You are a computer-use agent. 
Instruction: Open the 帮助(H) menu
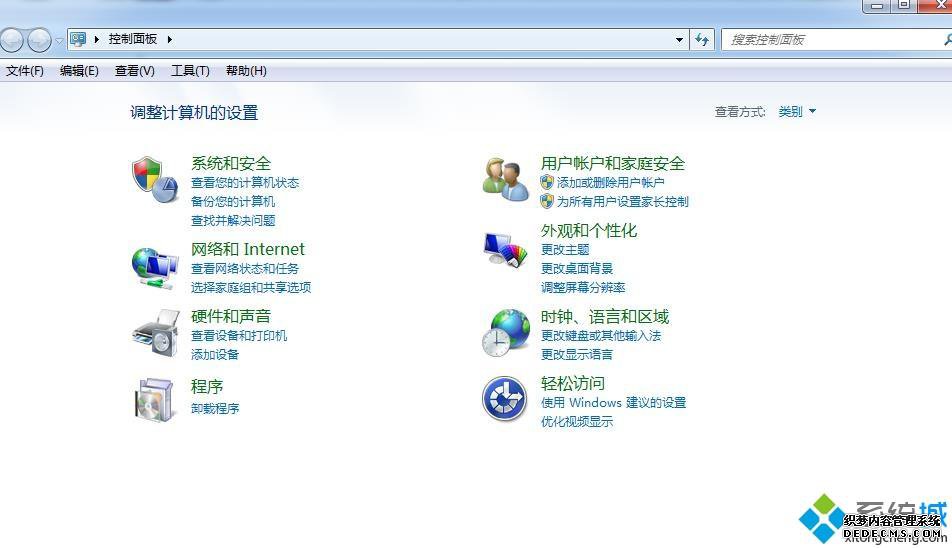click(x=246, y=71)
